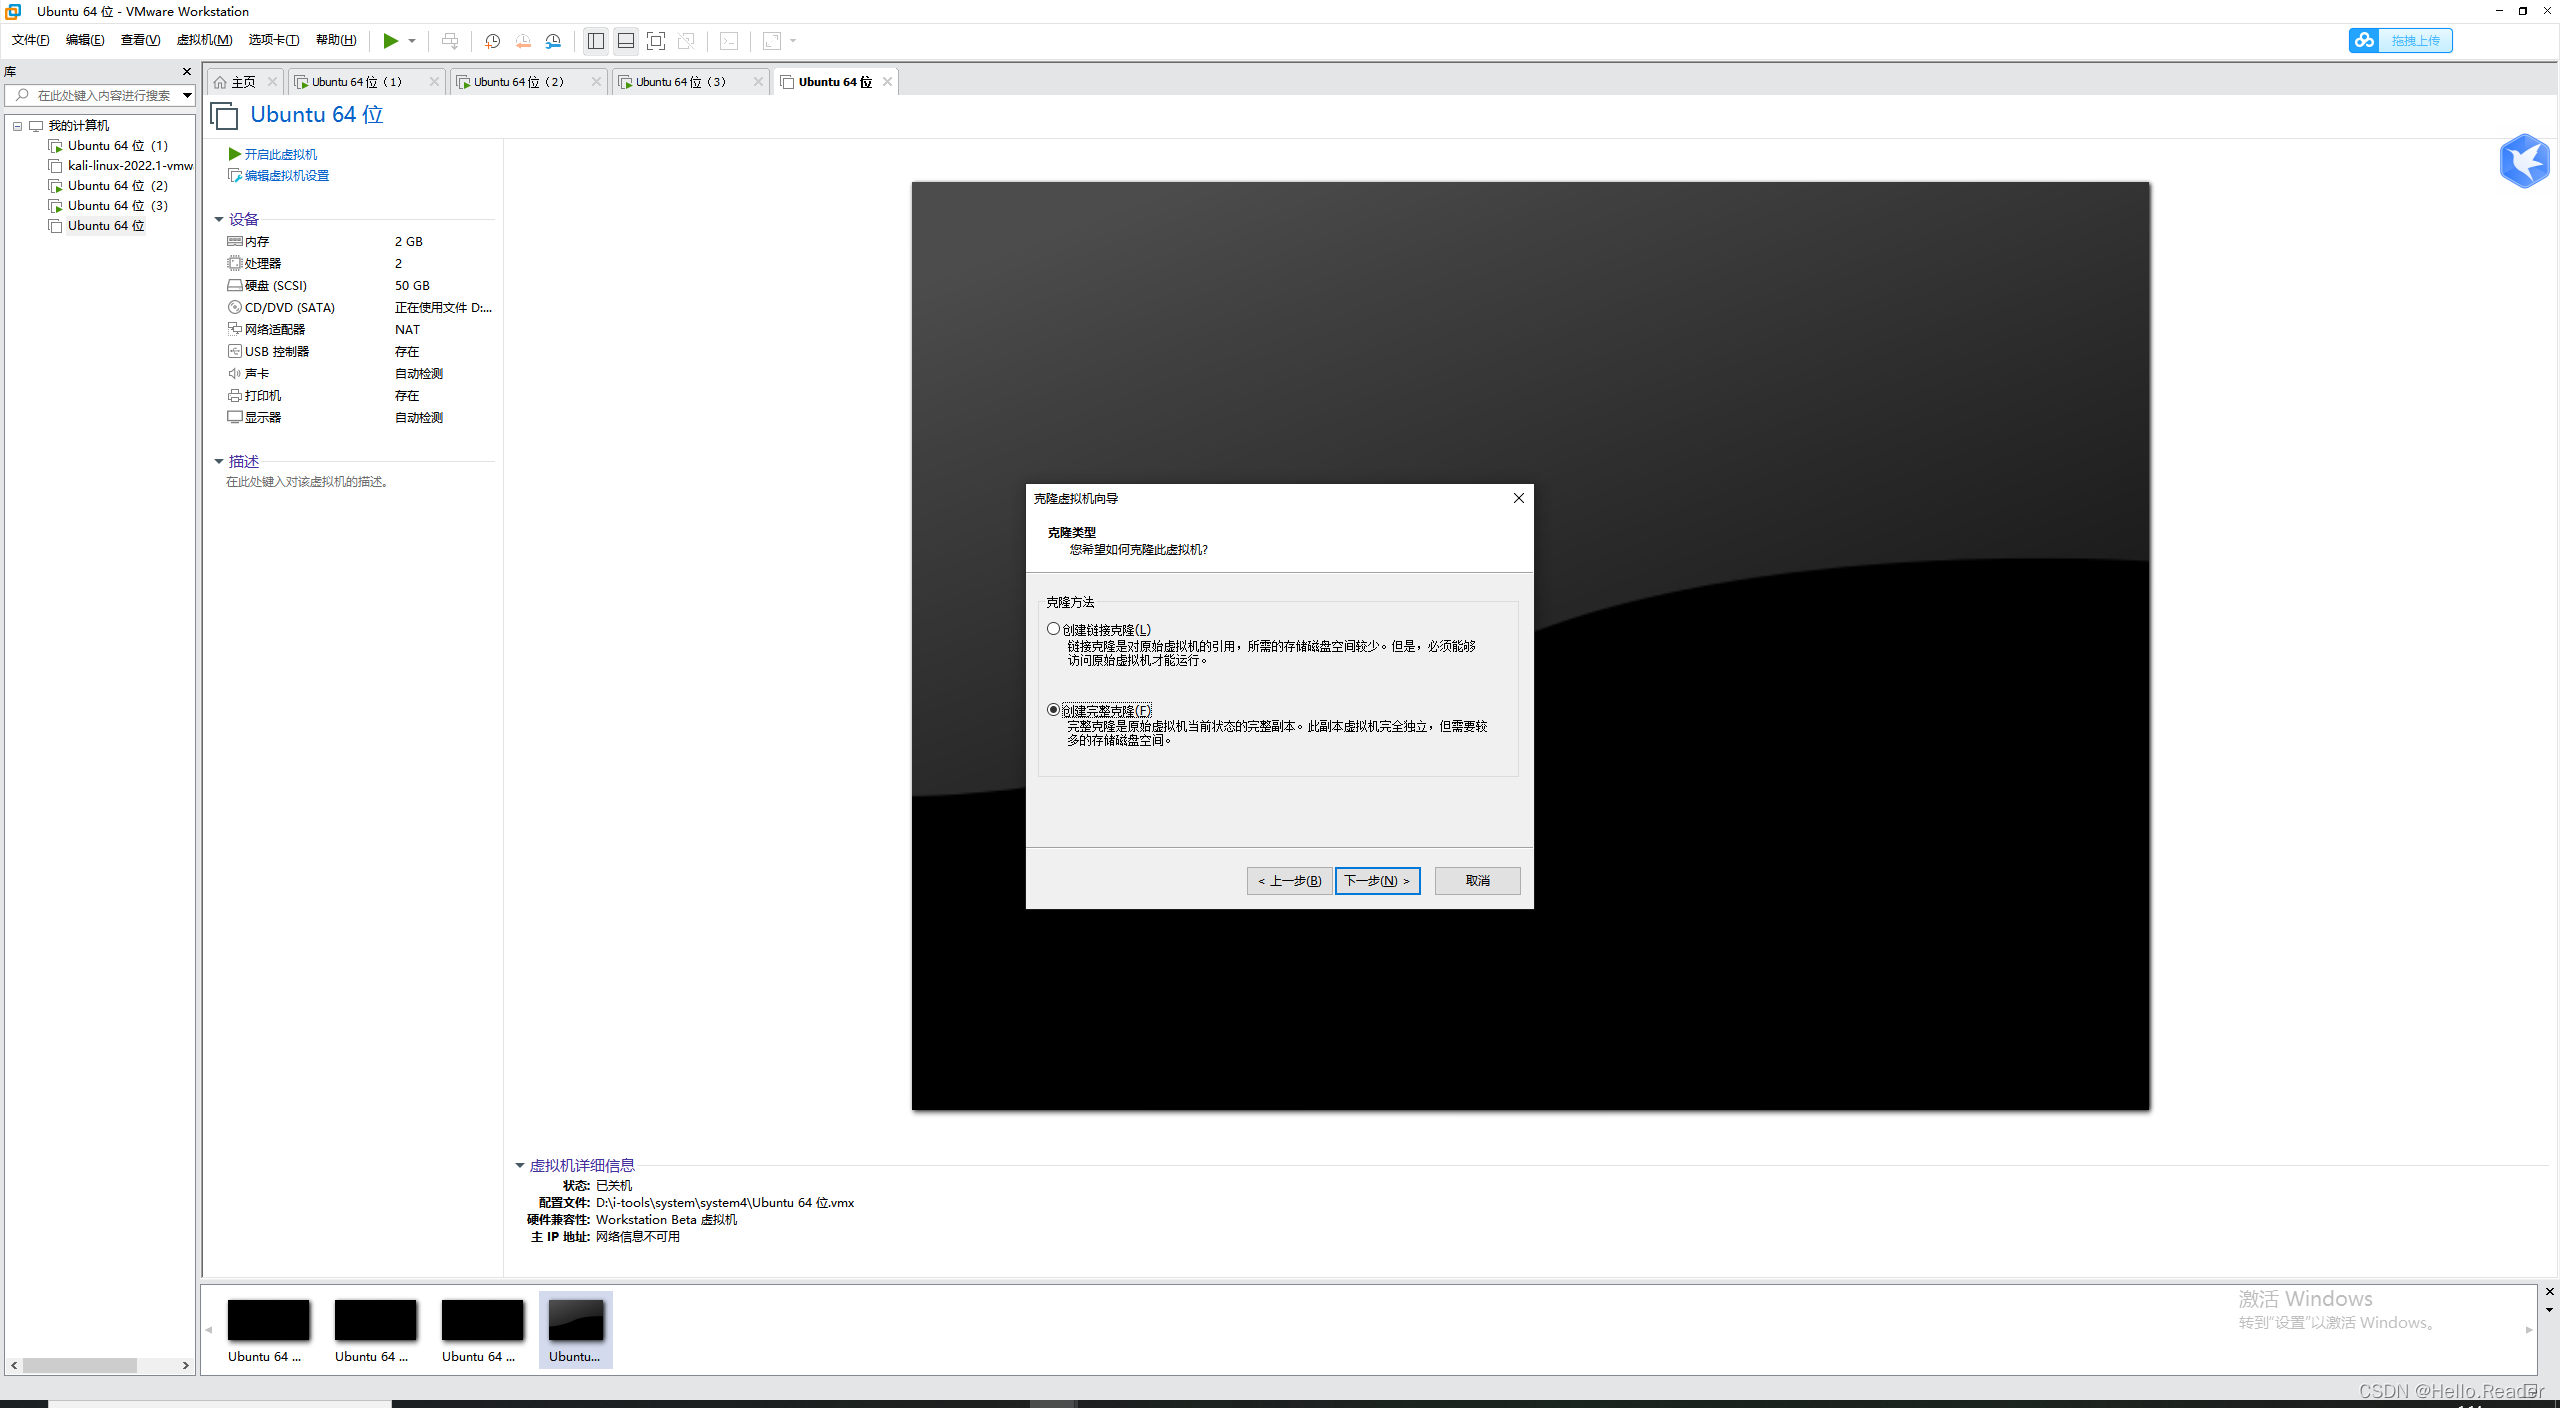Collapse the 设备 section

click(x=219, y=219)
